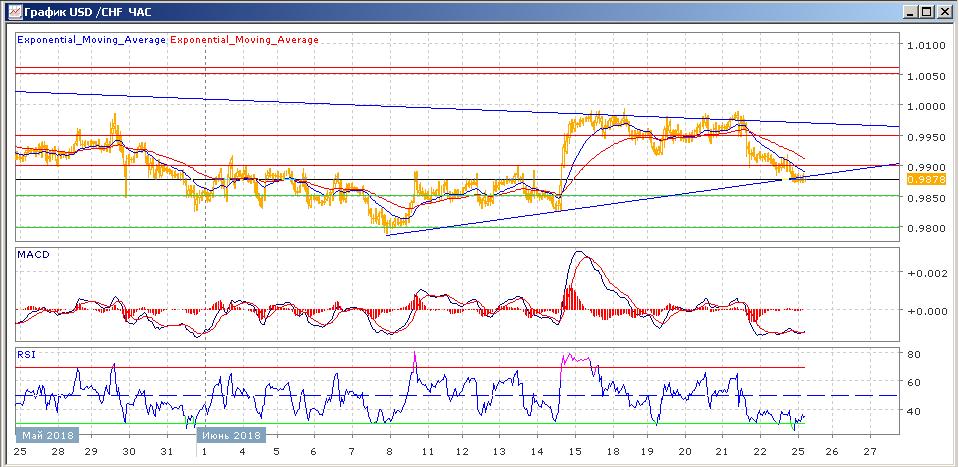
Task: Click the RSI 40 axis label
Action: pos(914,411)
